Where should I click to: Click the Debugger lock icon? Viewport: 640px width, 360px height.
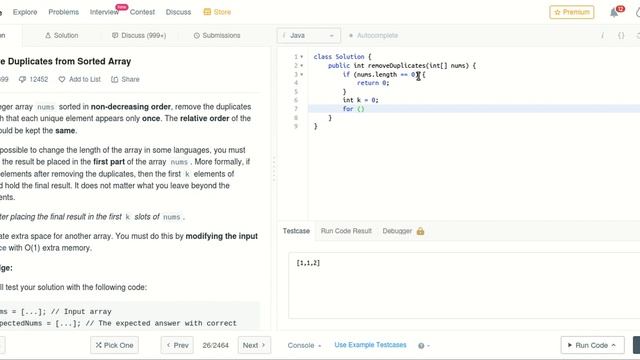pos(420,231)
